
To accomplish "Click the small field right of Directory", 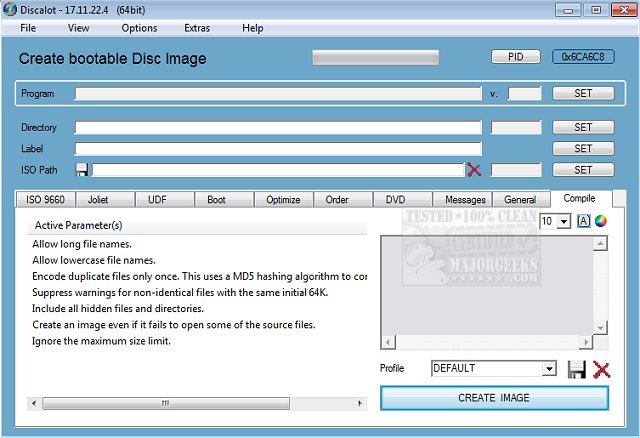I will [x=516, y=127].
